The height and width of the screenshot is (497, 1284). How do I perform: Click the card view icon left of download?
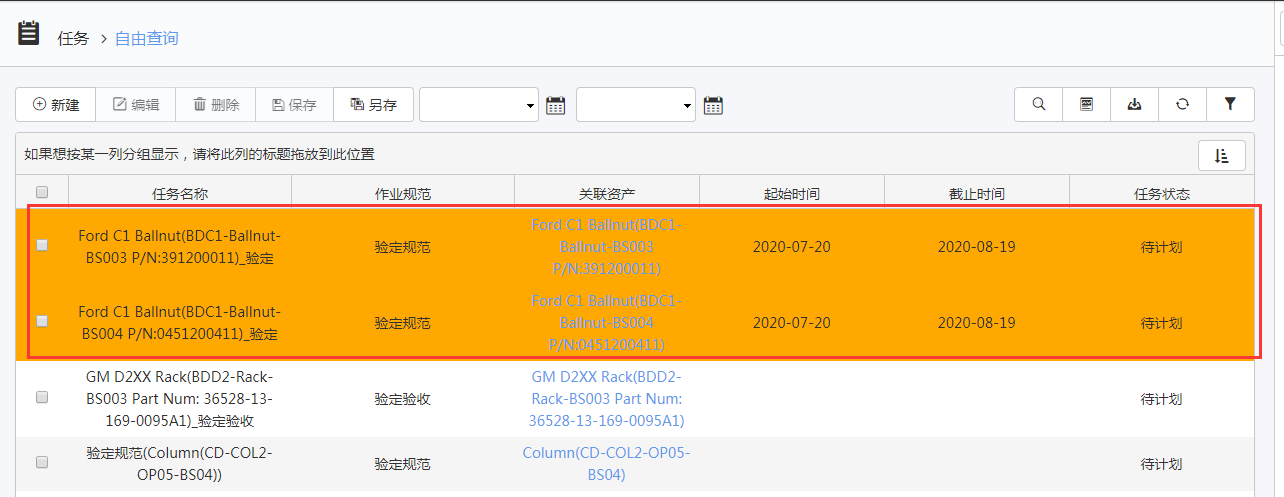click(x=1086, y=104)
